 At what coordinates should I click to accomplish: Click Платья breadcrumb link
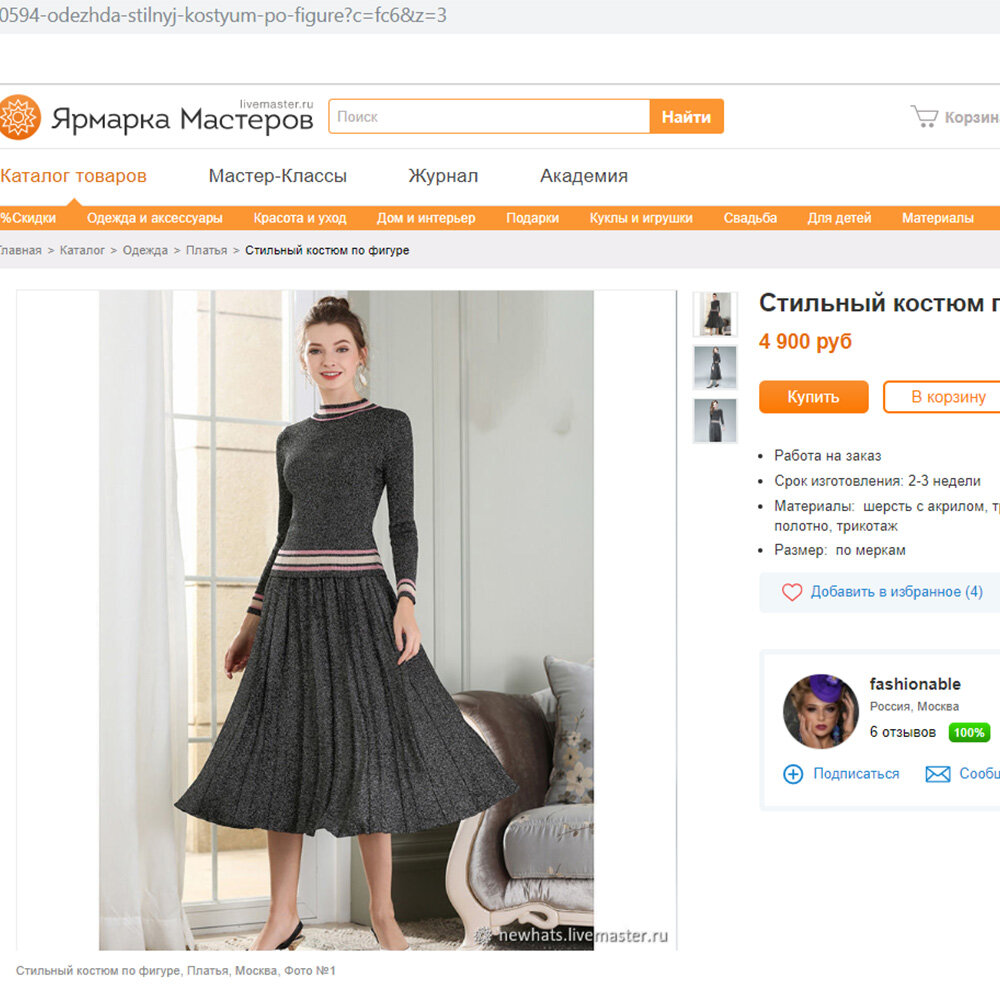pyautogui.click(x=206, y=251)
